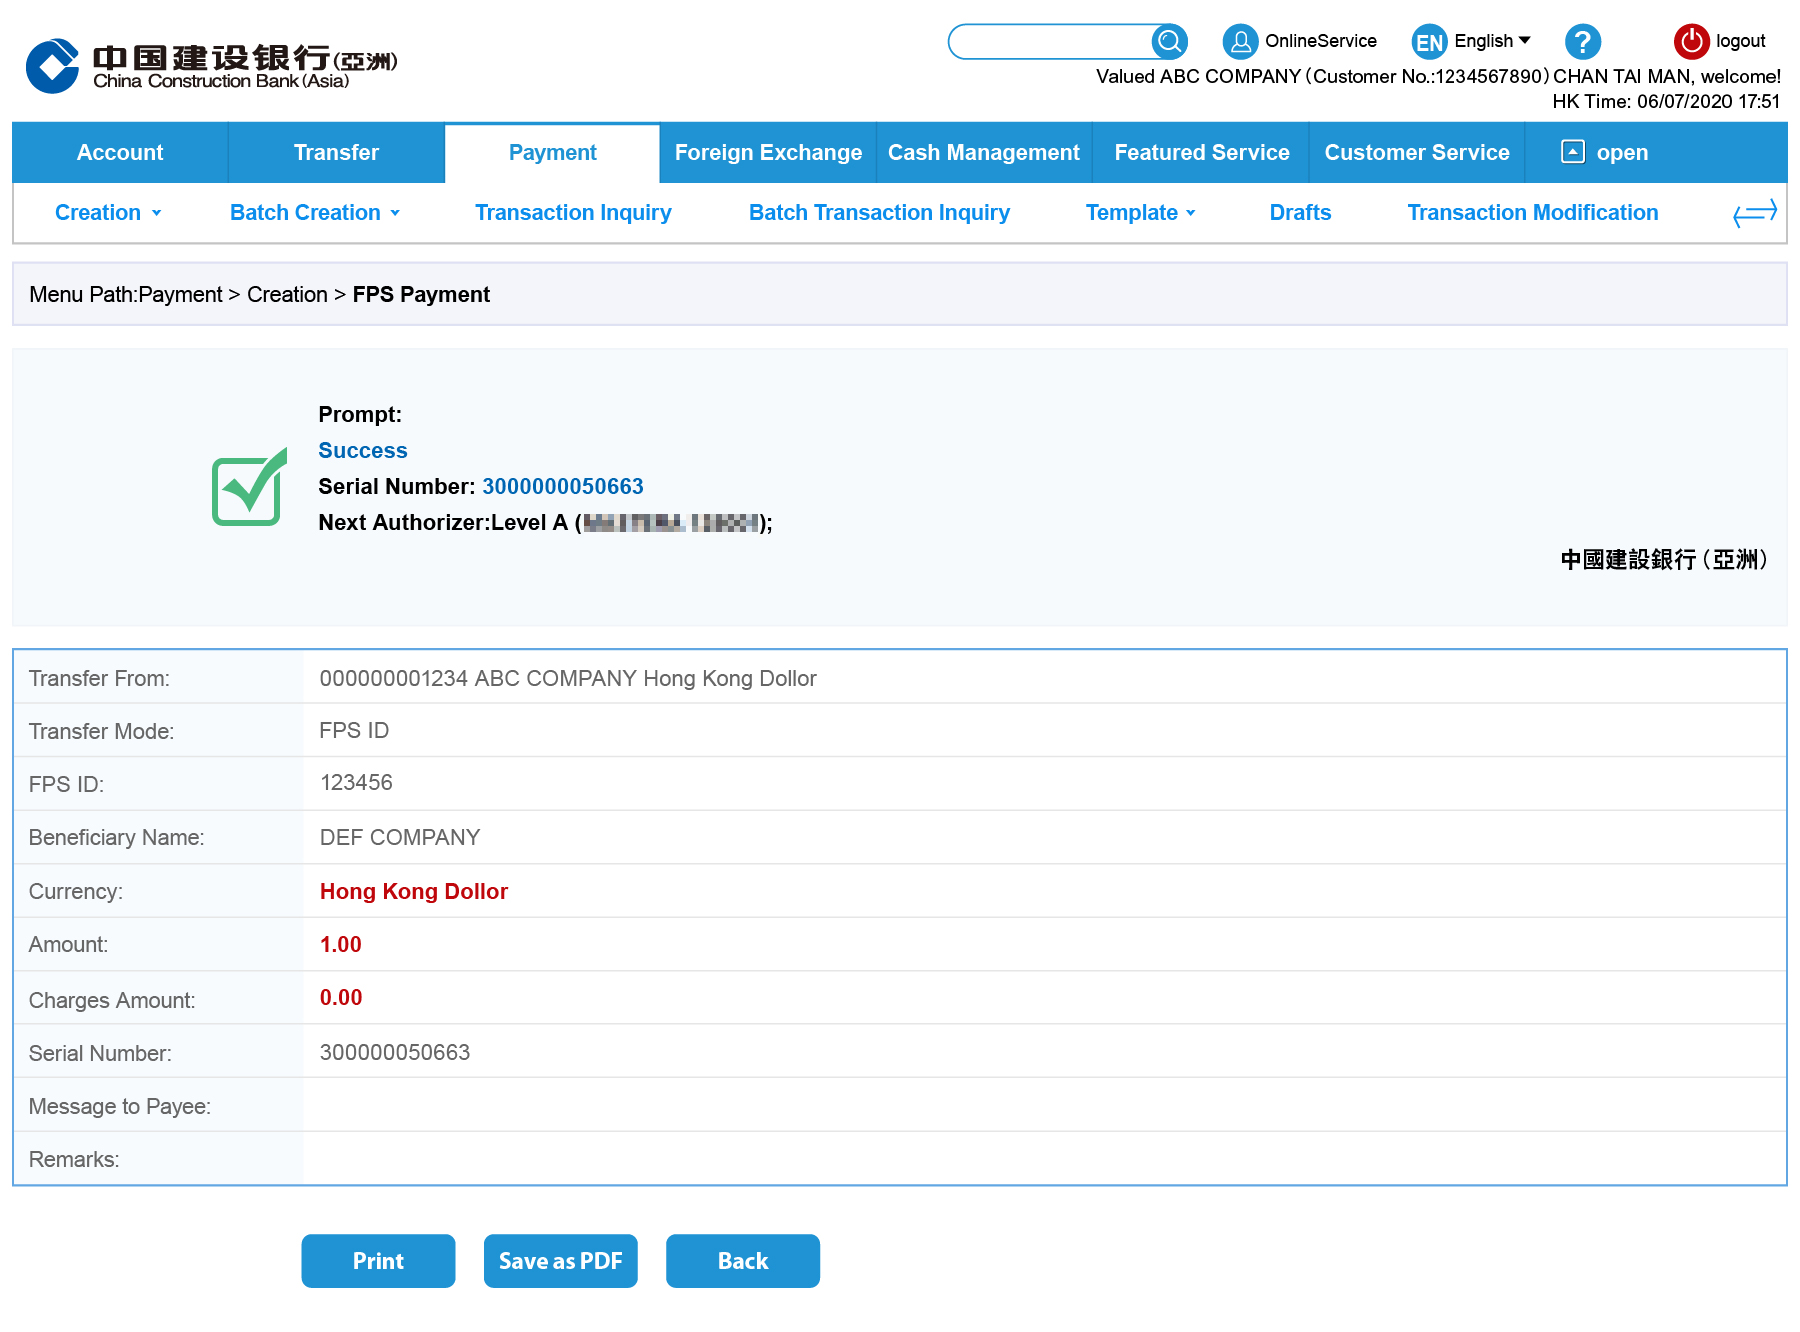
Task: Open OnlineService user icon
Action: [x=1240, y=41]
